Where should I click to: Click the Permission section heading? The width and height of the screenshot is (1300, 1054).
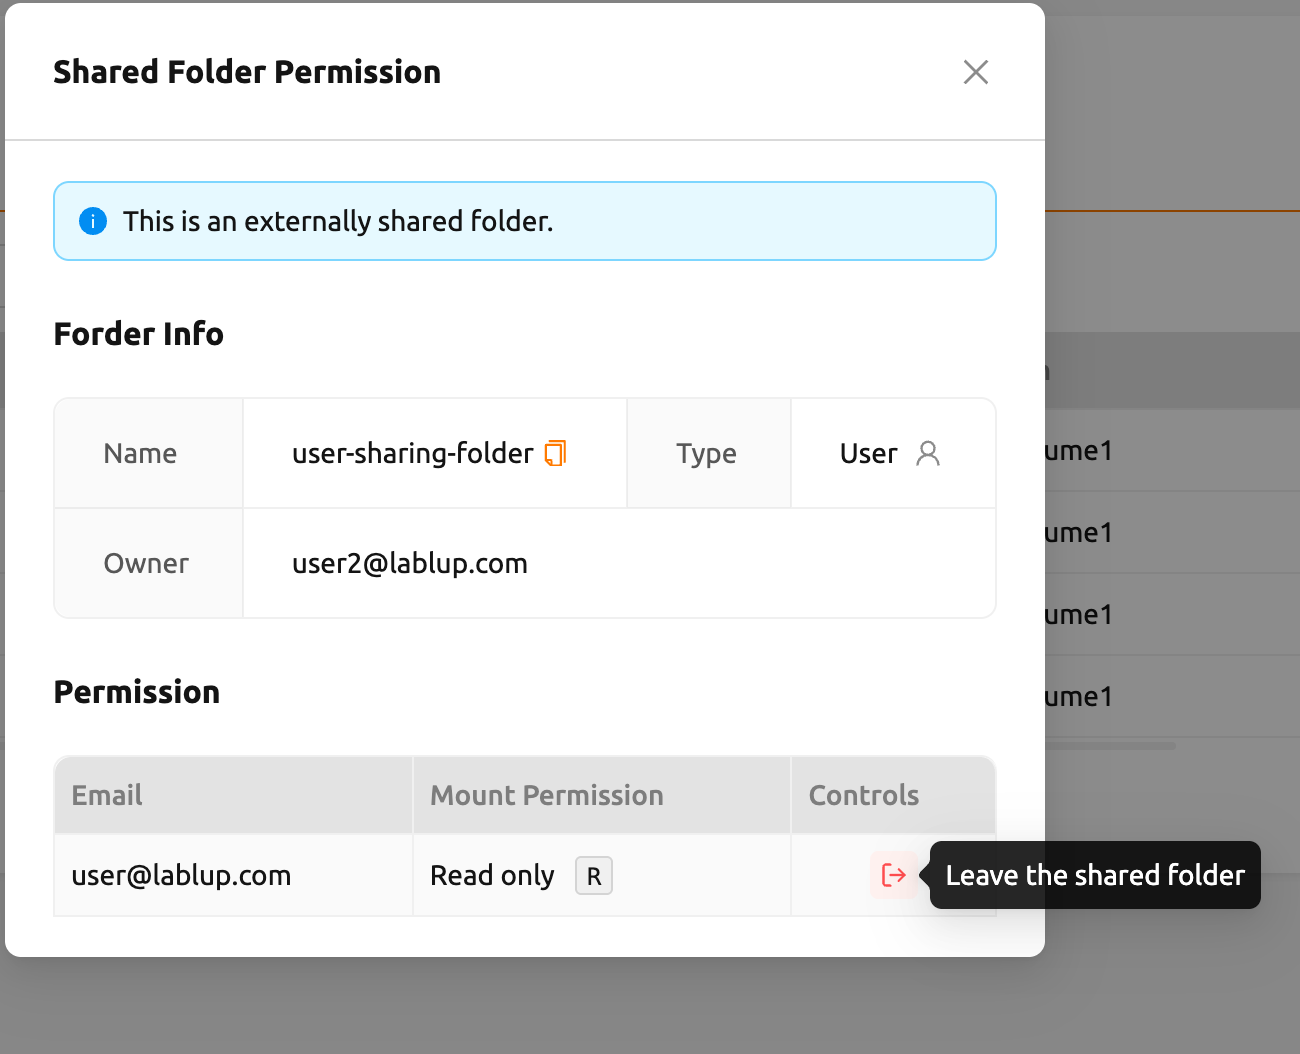tap(137, 692)
